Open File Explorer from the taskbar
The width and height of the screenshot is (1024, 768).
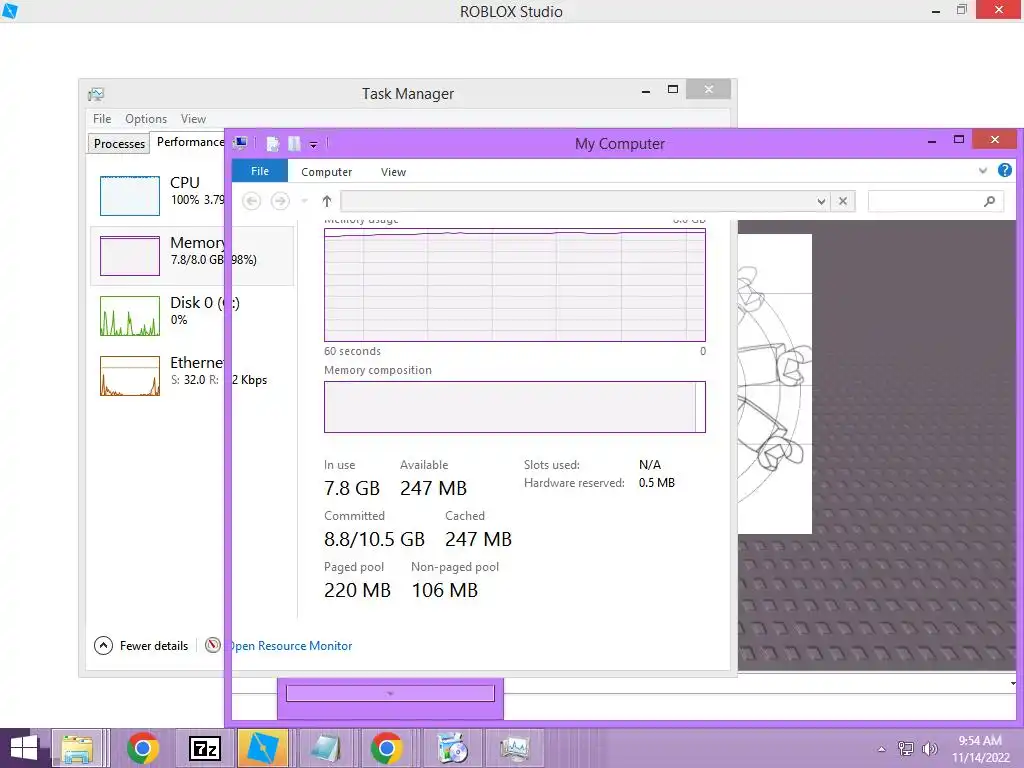[77, 748]
